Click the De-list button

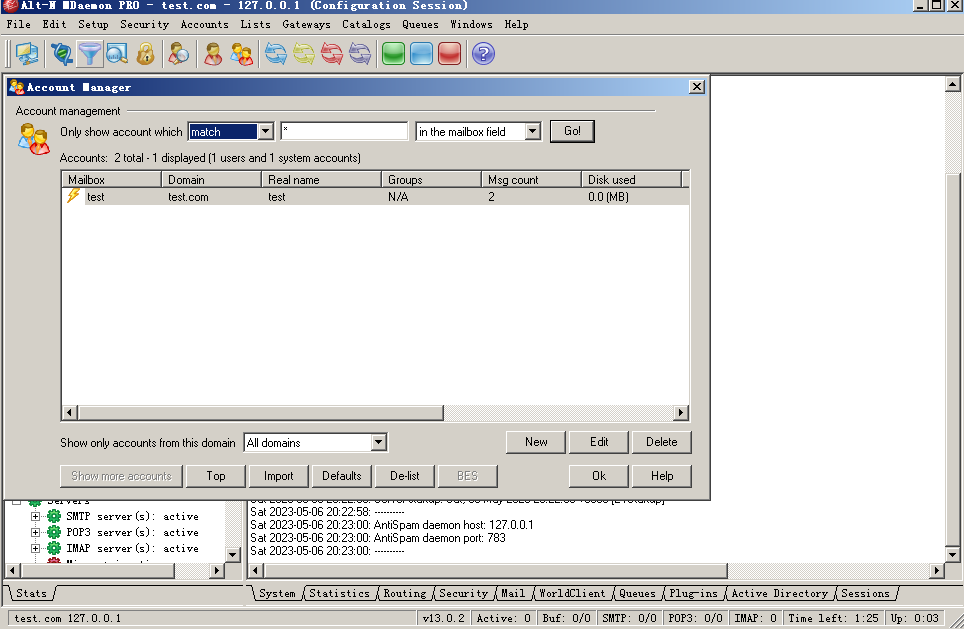(x=405, y=476)
